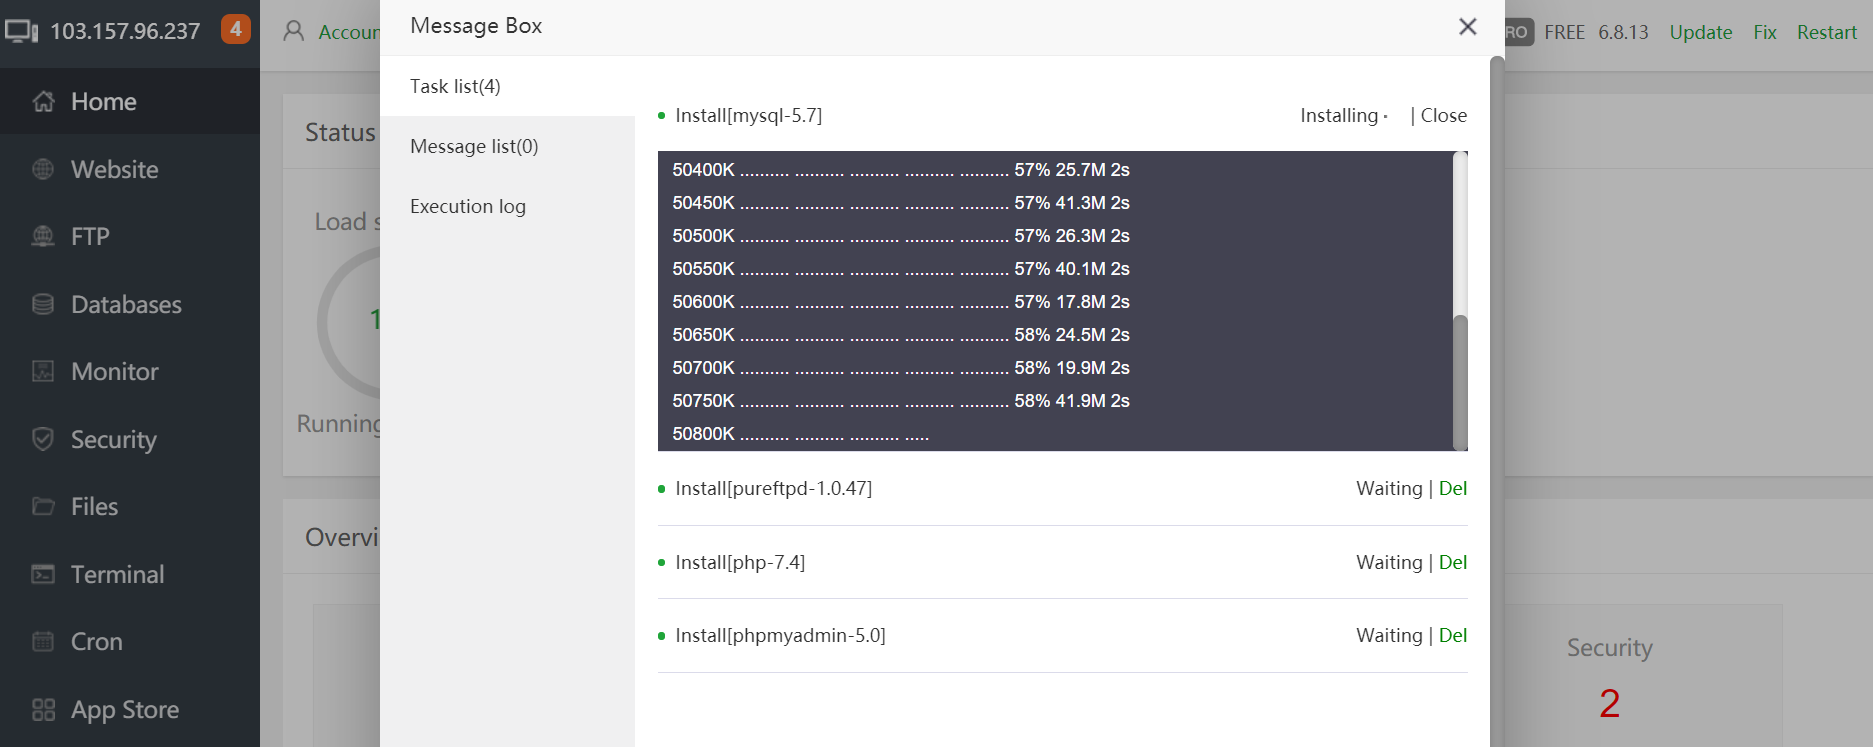Open the App Store page
1873x747 pixels.
pyautogui.click(x=130, y=709)
